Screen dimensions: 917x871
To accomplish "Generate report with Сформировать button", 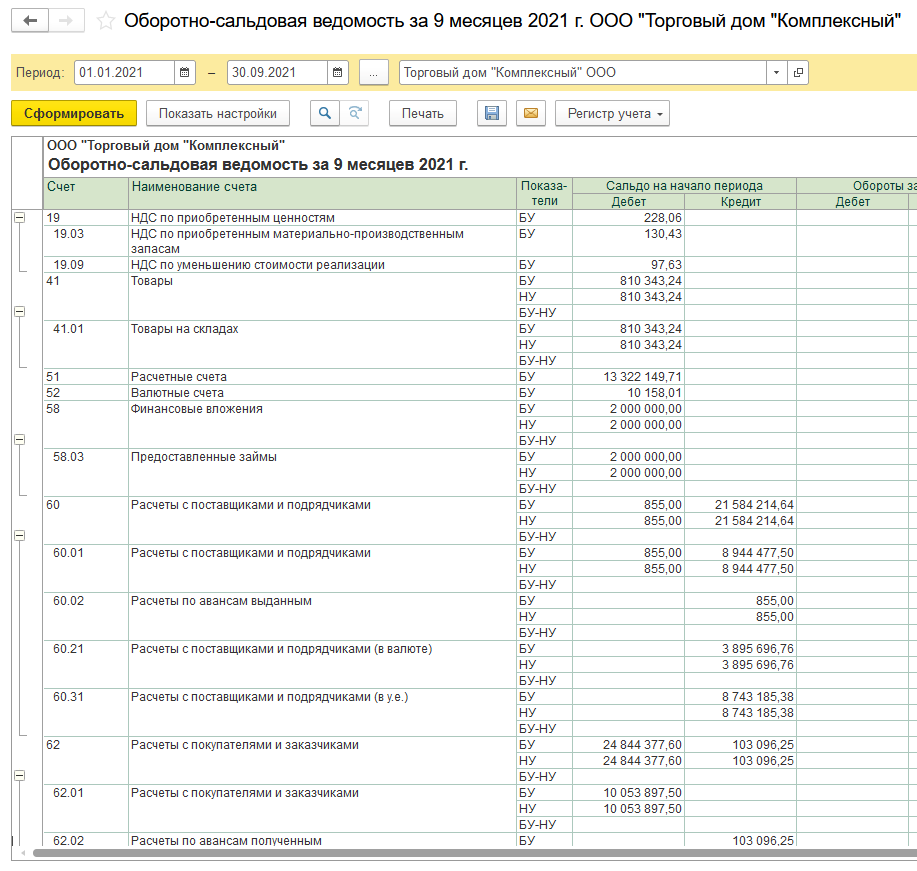I will [74, 114].
